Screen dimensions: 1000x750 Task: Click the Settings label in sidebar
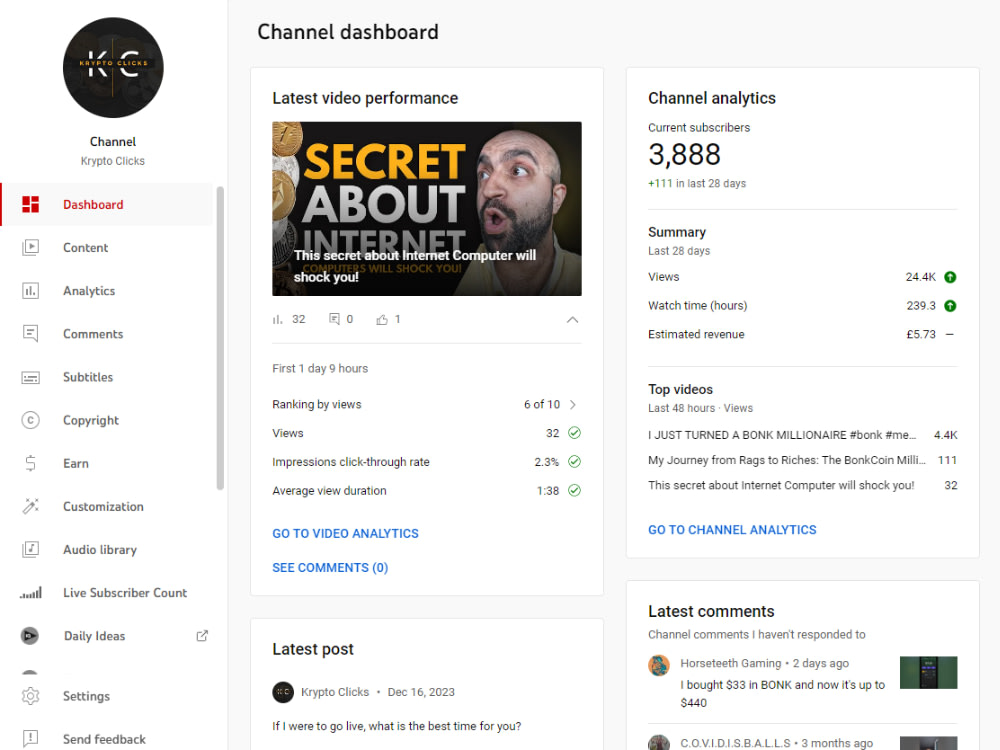coord(86,696)
